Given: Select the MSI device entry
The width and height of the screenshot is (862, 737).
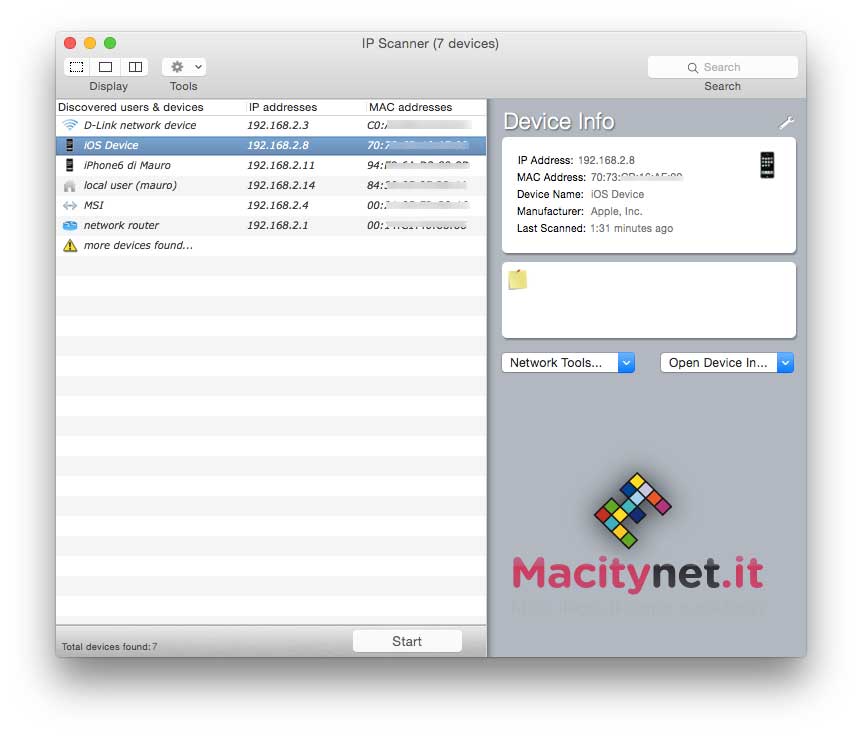Looking at the screenshot, I should [x=93, y=205].
